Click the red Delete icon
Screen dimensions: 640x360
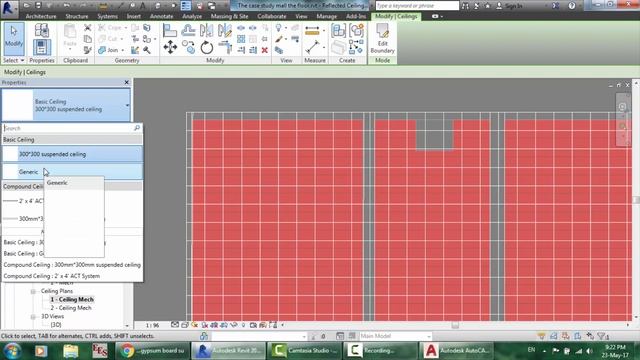(x=264, y=50)
